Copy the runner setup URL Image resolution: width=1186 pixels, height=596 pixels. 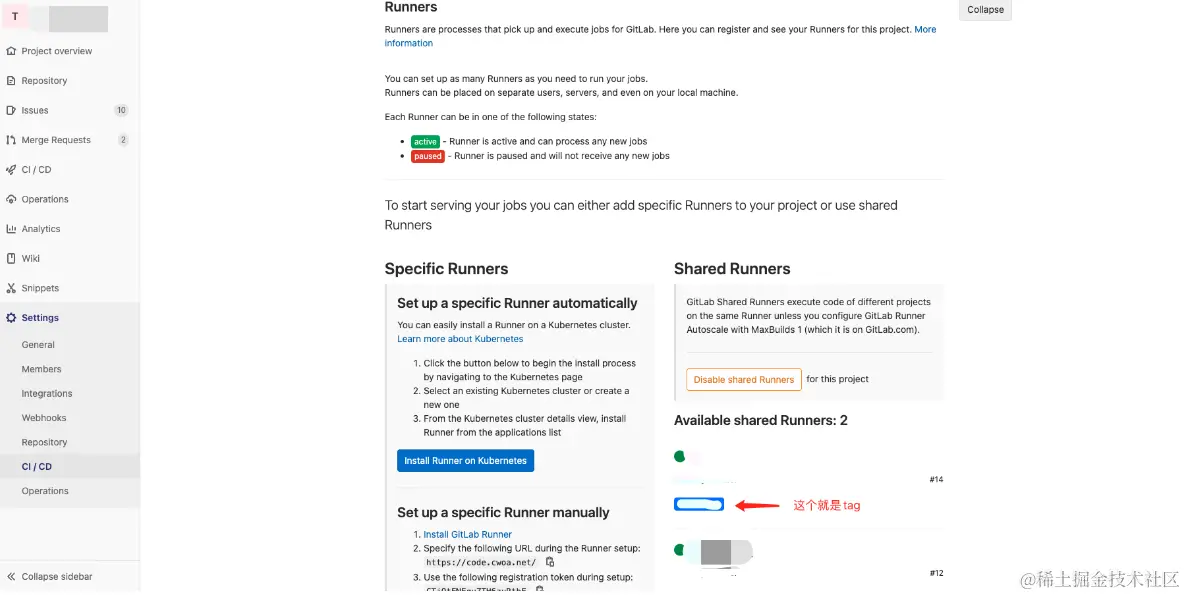550,562
